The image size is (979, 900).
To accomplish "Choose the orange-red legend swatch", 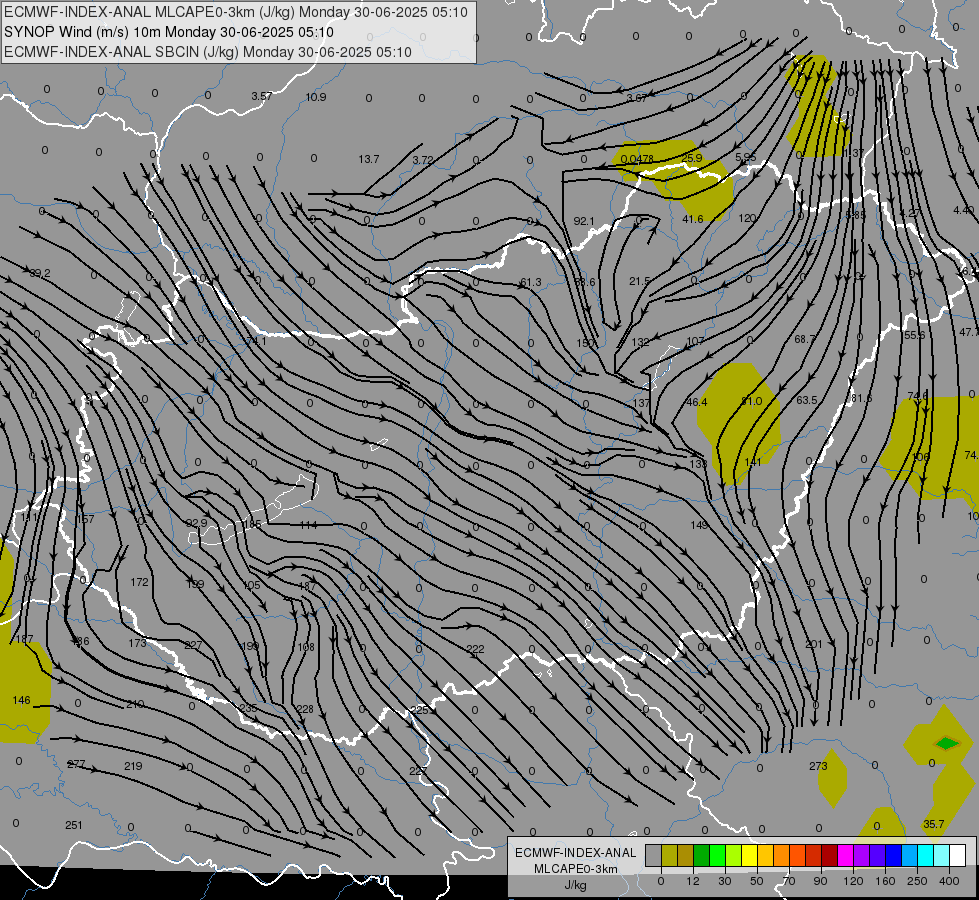I will click(797, 855).
